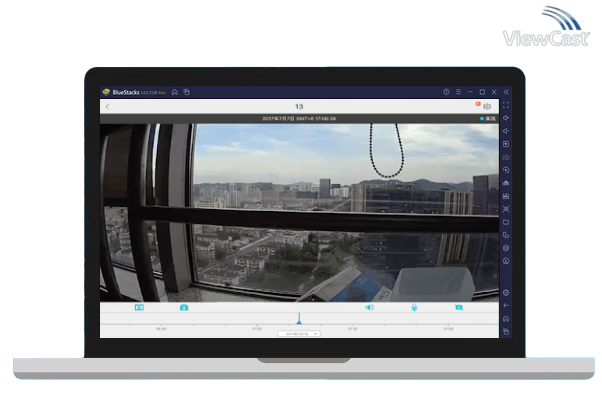
Task: Open the BlueStacks hamburger menu
Action: [x=457, y=92]
